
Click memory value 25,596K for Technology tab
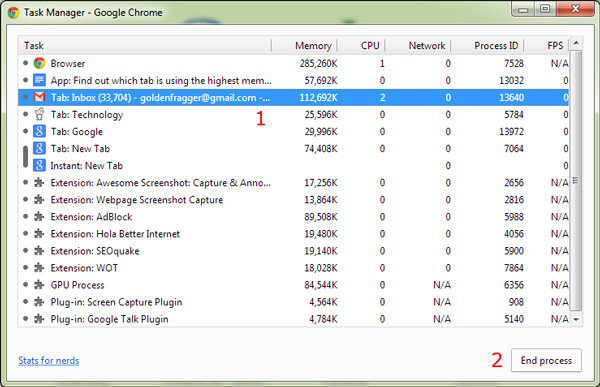321,114
